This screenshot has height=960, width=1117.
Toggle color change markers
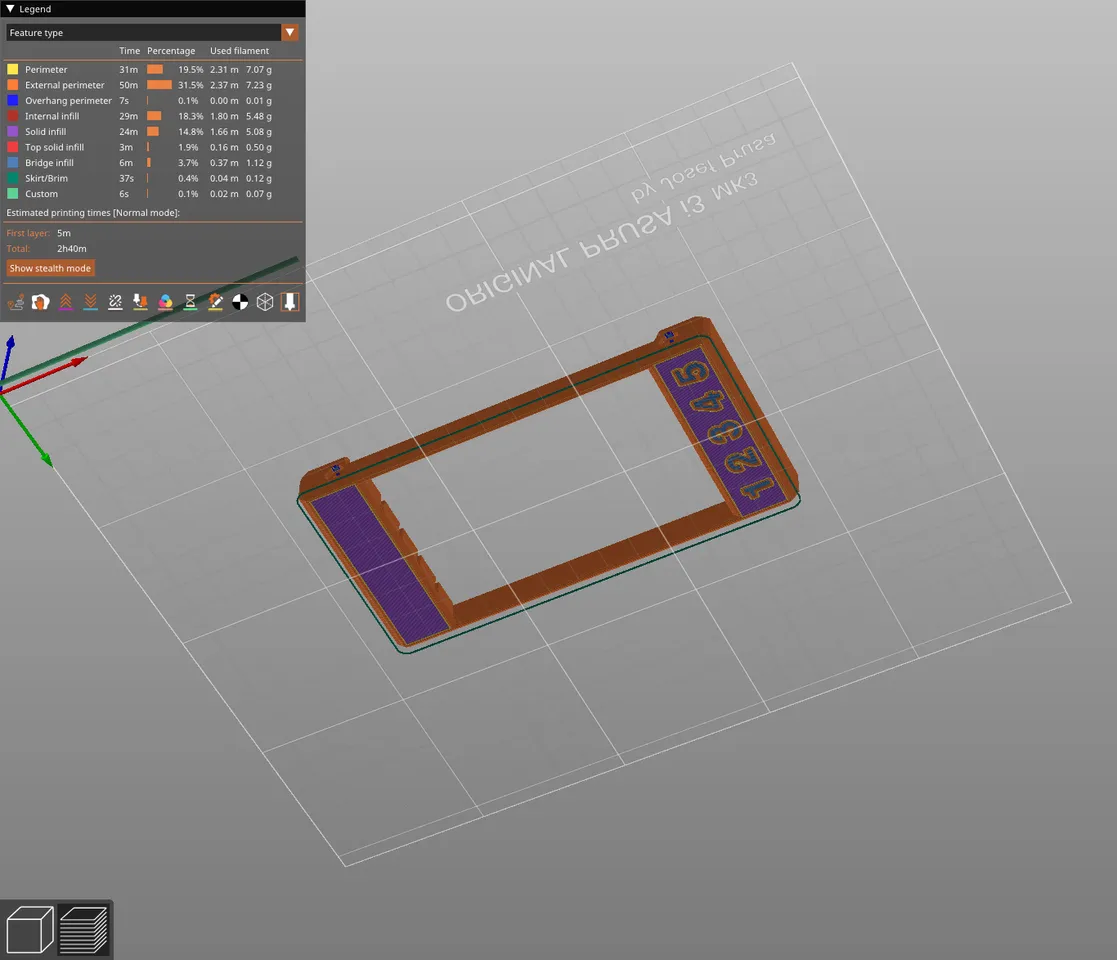(165, 301)
